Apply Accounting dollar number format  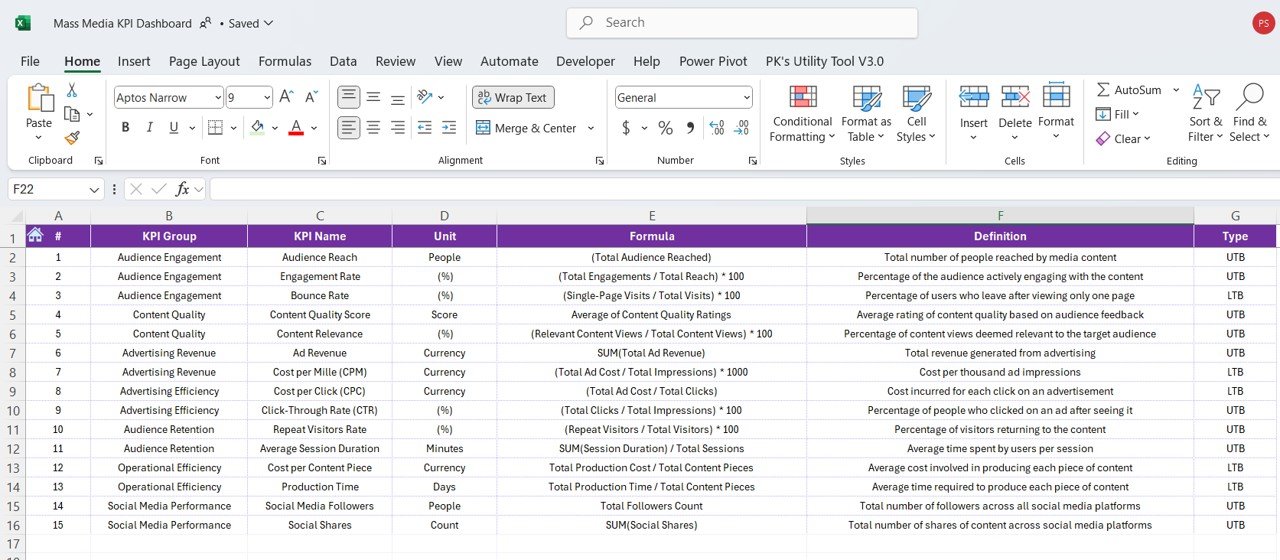[626, 128]
